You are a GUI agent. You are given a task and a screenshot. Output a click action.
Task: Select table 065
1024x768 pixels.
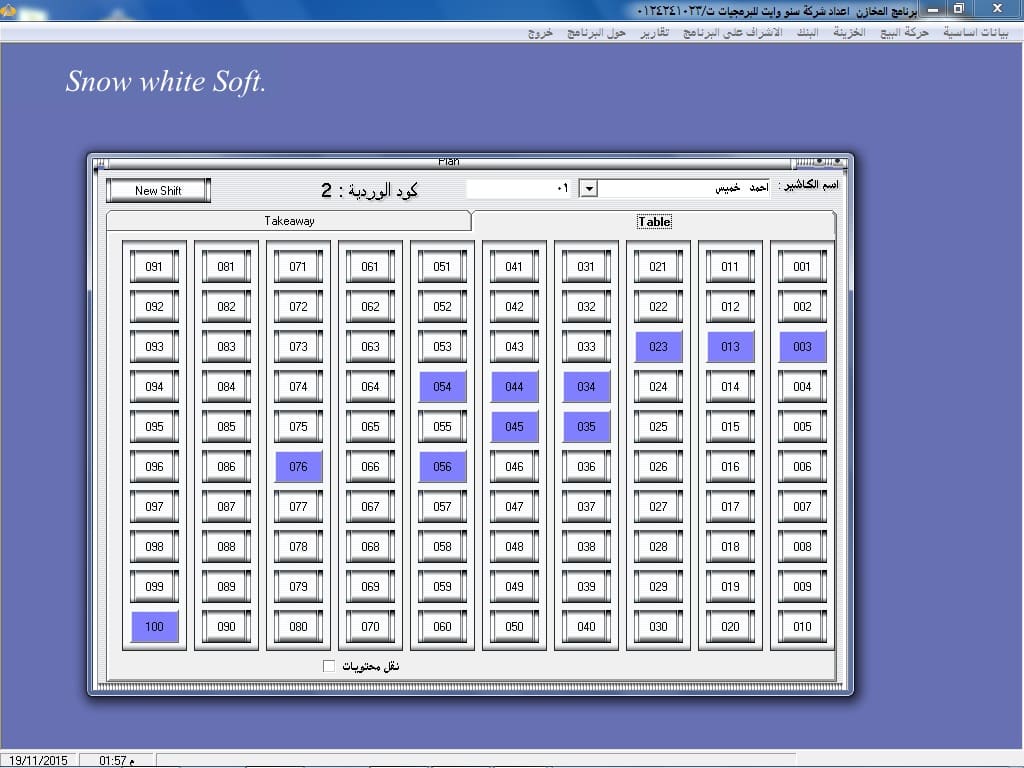click(x=370, y=426)
